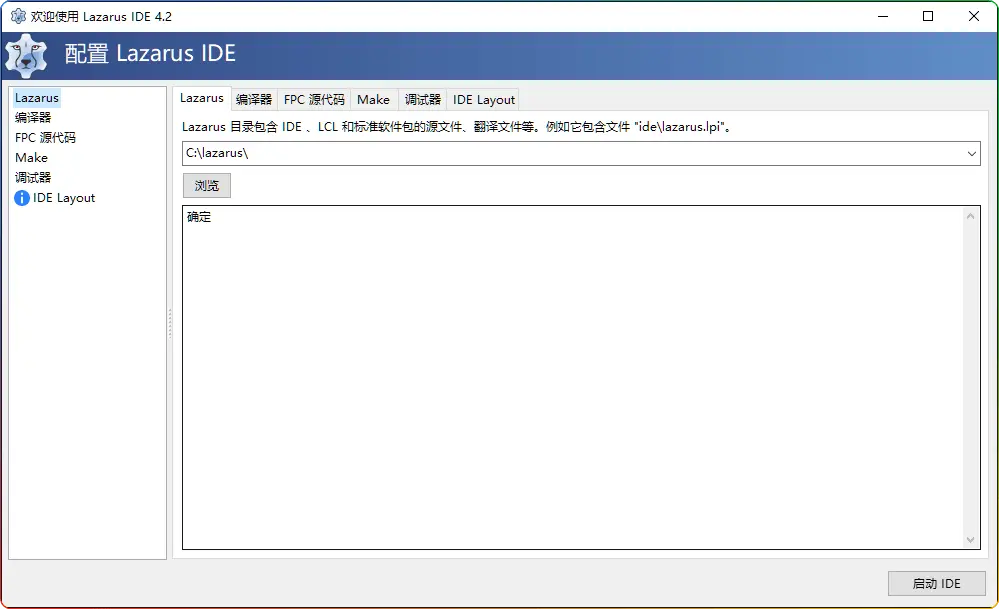Viewport: 999px width, 609px height.
Task: Click the 配置 Lazarus IDE header title
Action: click(150, 54)
